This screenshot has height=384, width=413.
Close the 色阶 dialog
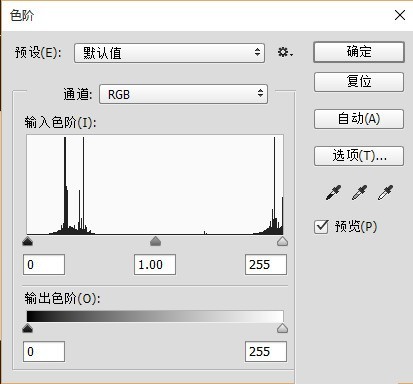(400, 15)
